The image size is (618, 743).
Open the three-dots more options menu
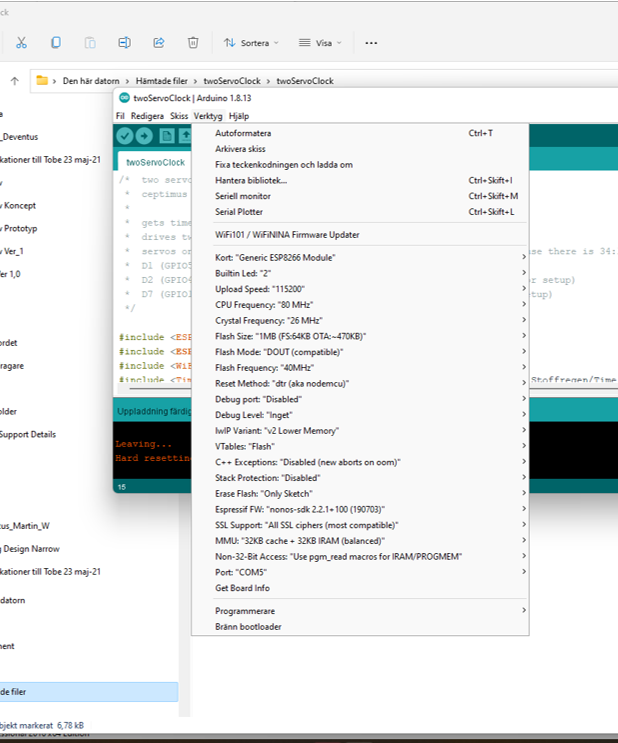pyautogui.click(x=371, y=43)
